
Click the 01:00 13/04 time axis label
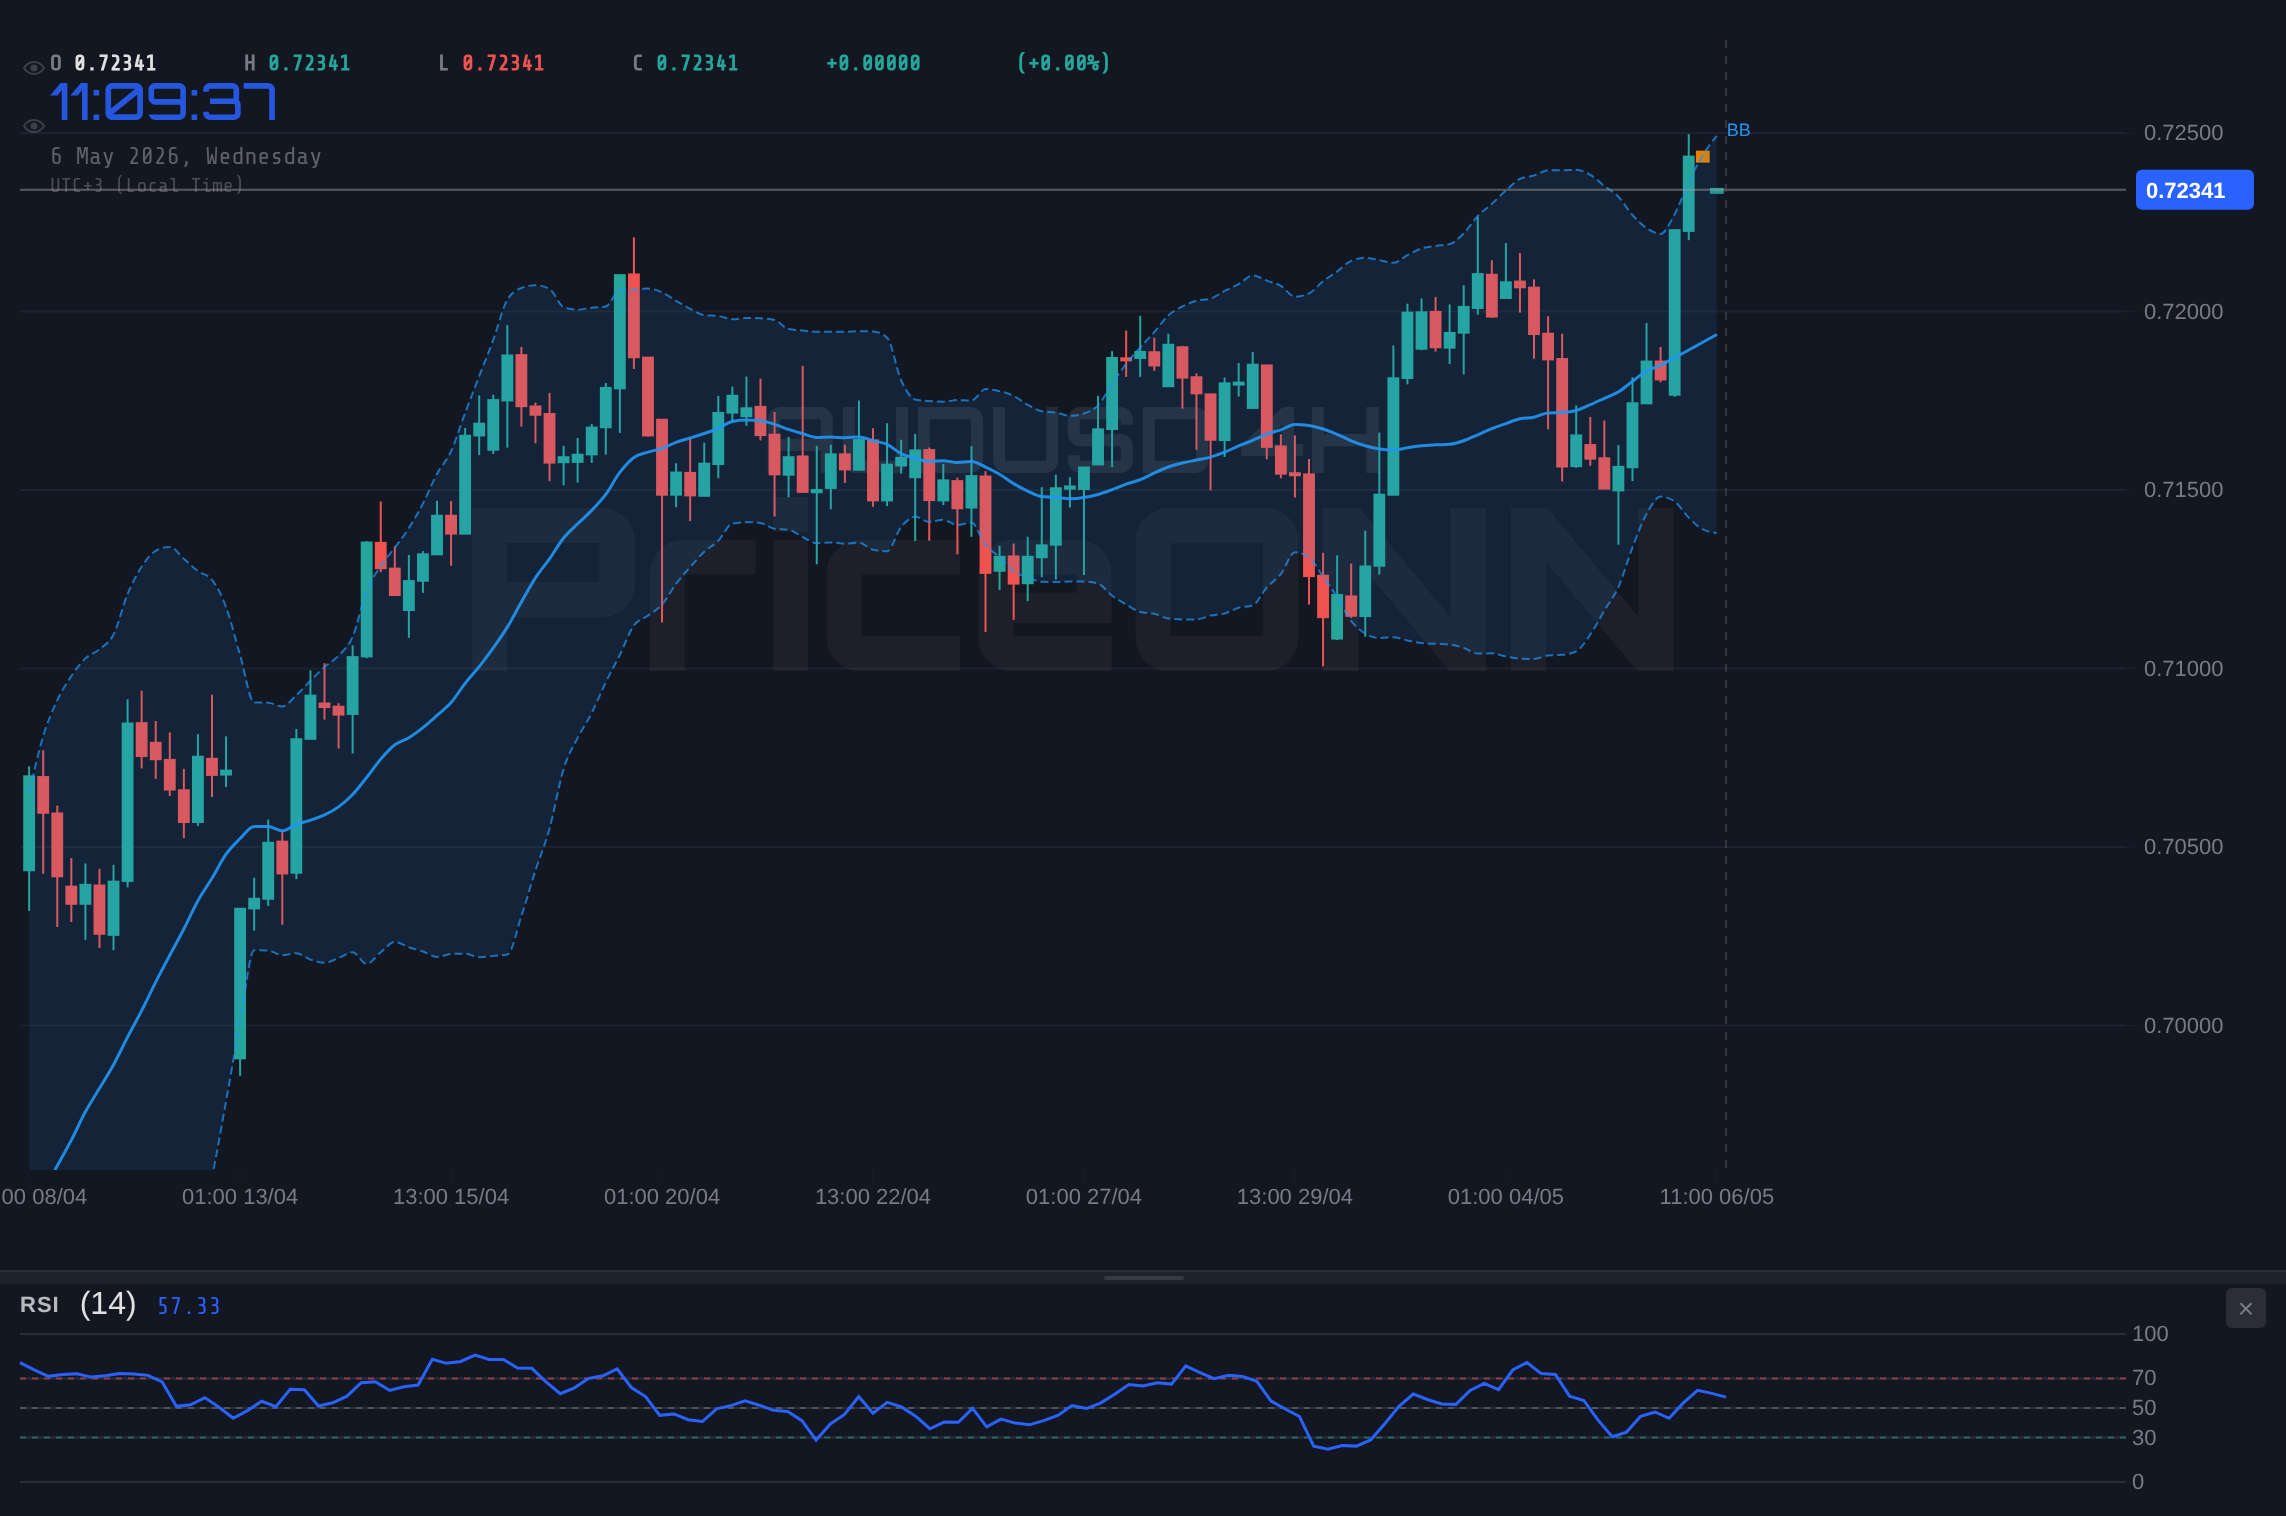click(x=240, y=1197)
